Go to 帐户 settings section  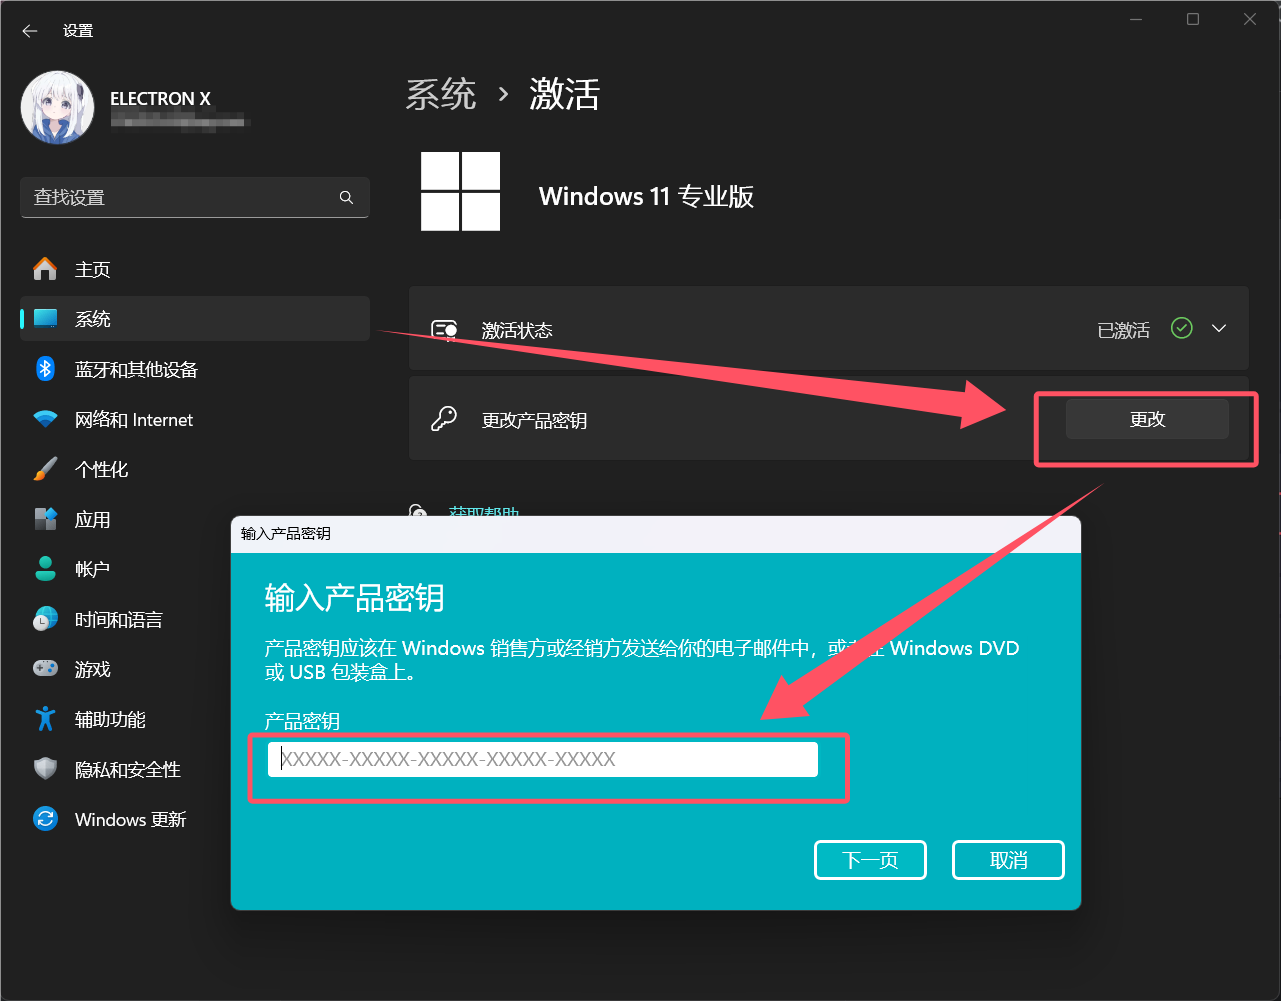pyautogui.click(x=92, y=569)
